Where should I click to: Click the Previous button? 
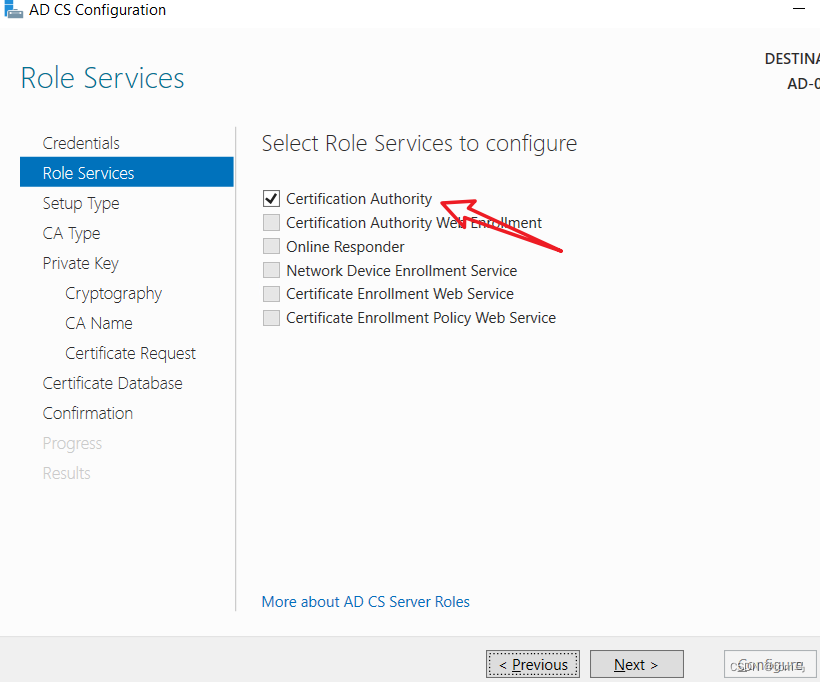(x=532, y=664)
